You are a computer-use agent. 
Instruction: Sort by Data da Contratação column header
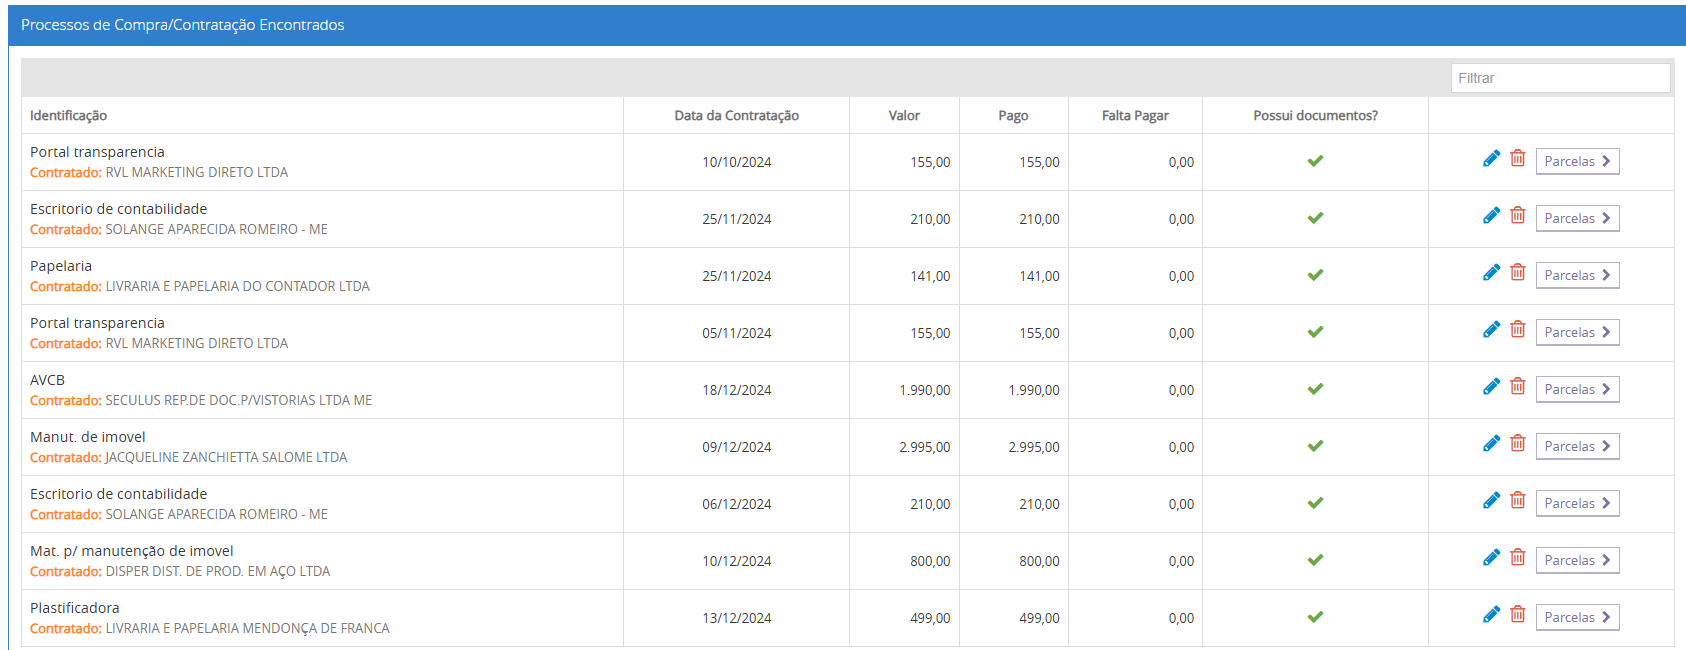(x=736, y=116)
